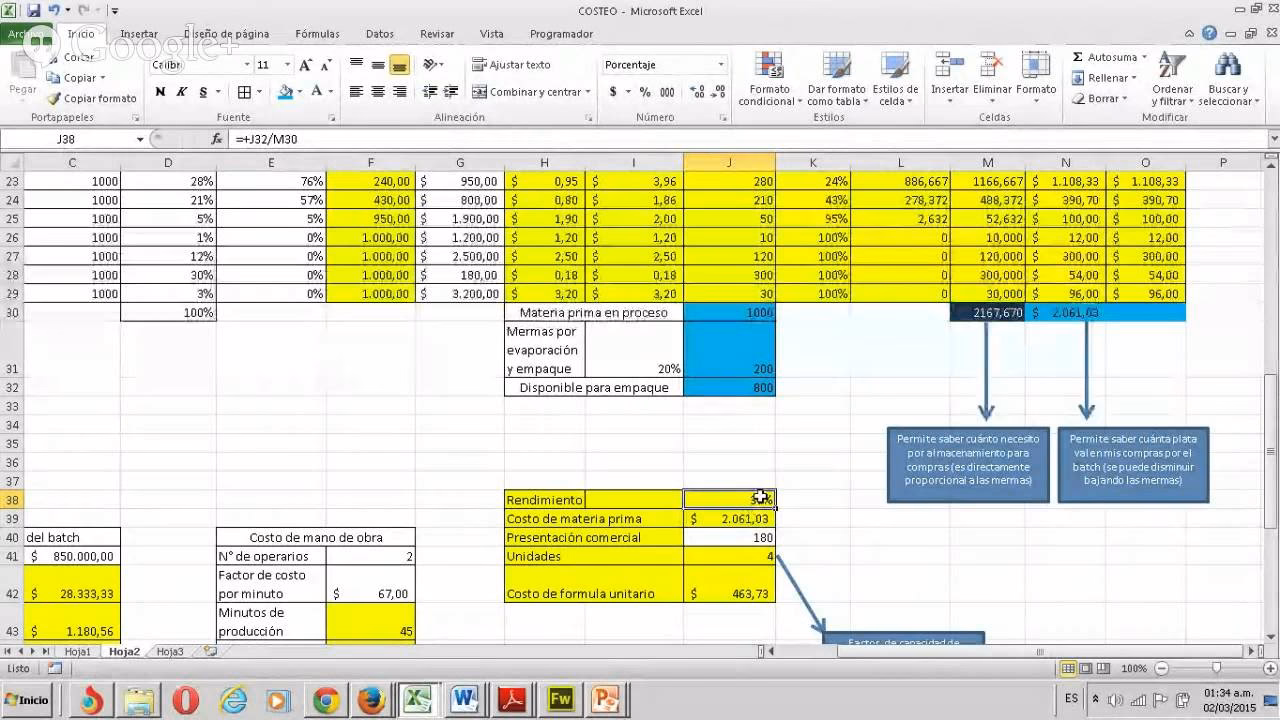The image size is (1280, 720).
Task: Save workbook with the diskette icon
Action: [34, 11]
